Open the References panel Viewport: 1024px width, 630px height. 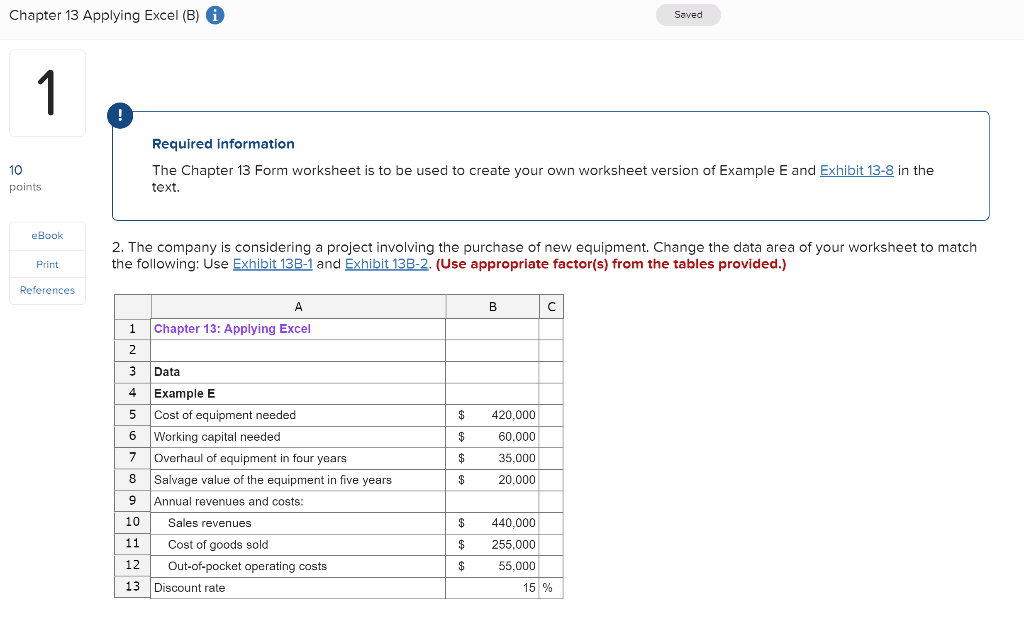[46, 290]
